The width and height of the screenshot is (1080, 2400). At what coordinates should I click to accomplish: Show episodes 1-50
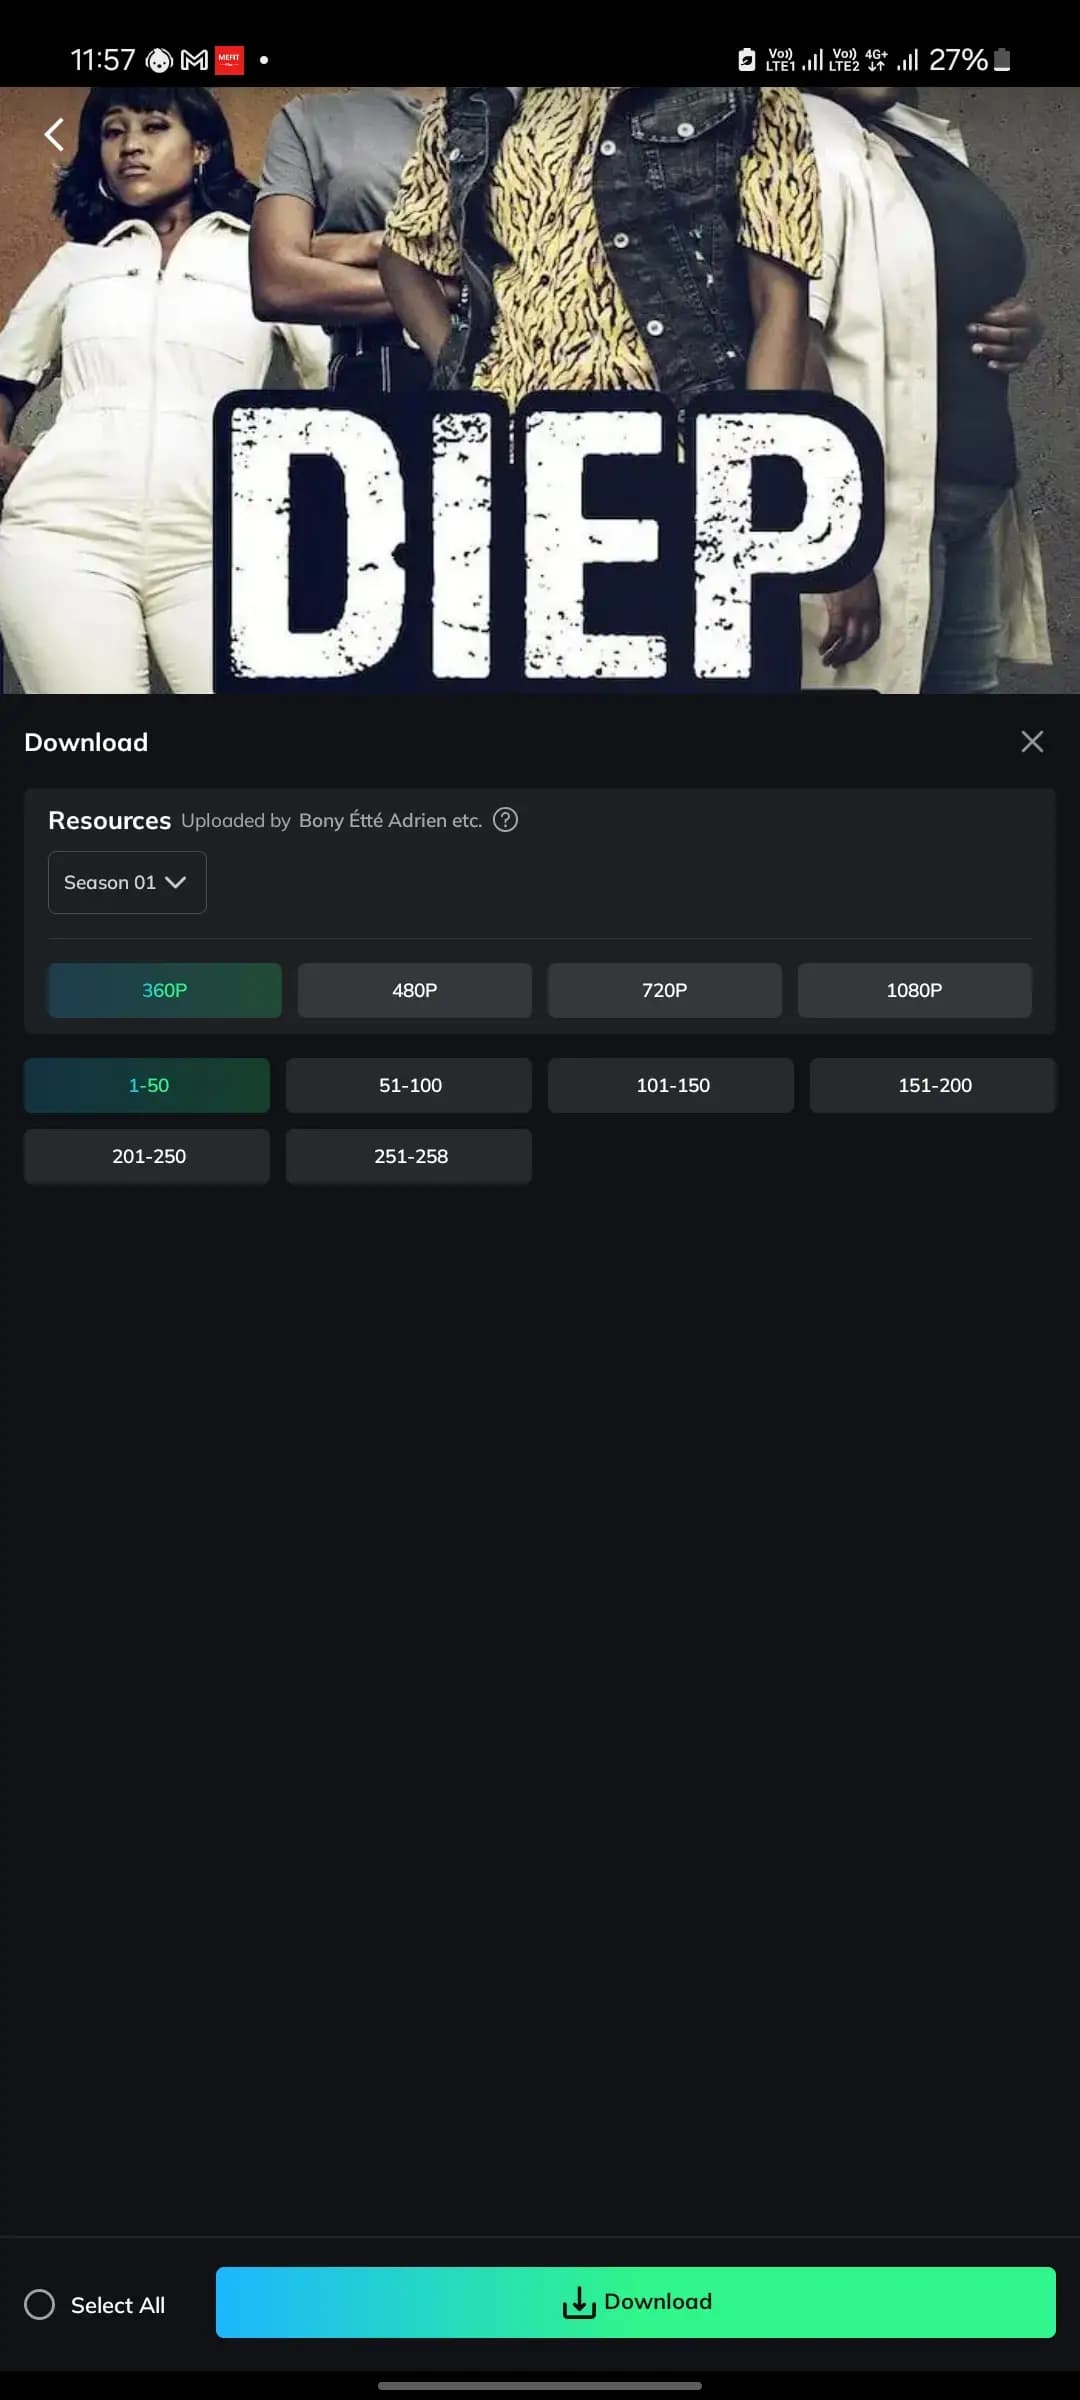click(x=147, y=1085)
